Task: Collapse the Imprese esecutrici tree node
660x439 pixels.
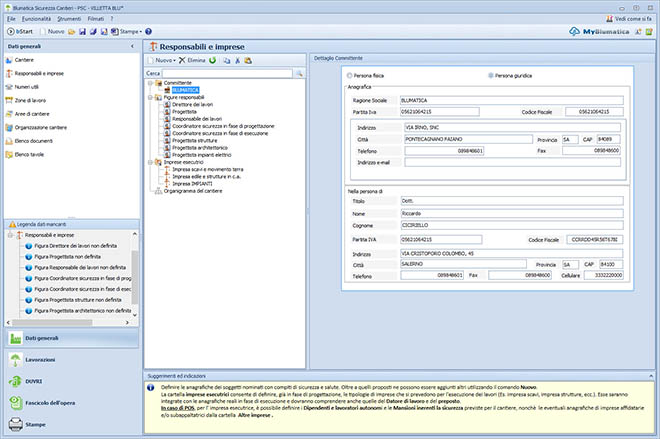Action: coord(148,161)
